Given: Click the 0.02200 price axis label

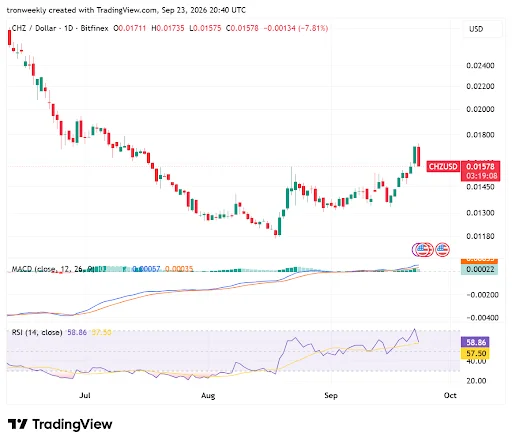Looking at the screenshot, I should pyautogui.click(x=480, y=86).
